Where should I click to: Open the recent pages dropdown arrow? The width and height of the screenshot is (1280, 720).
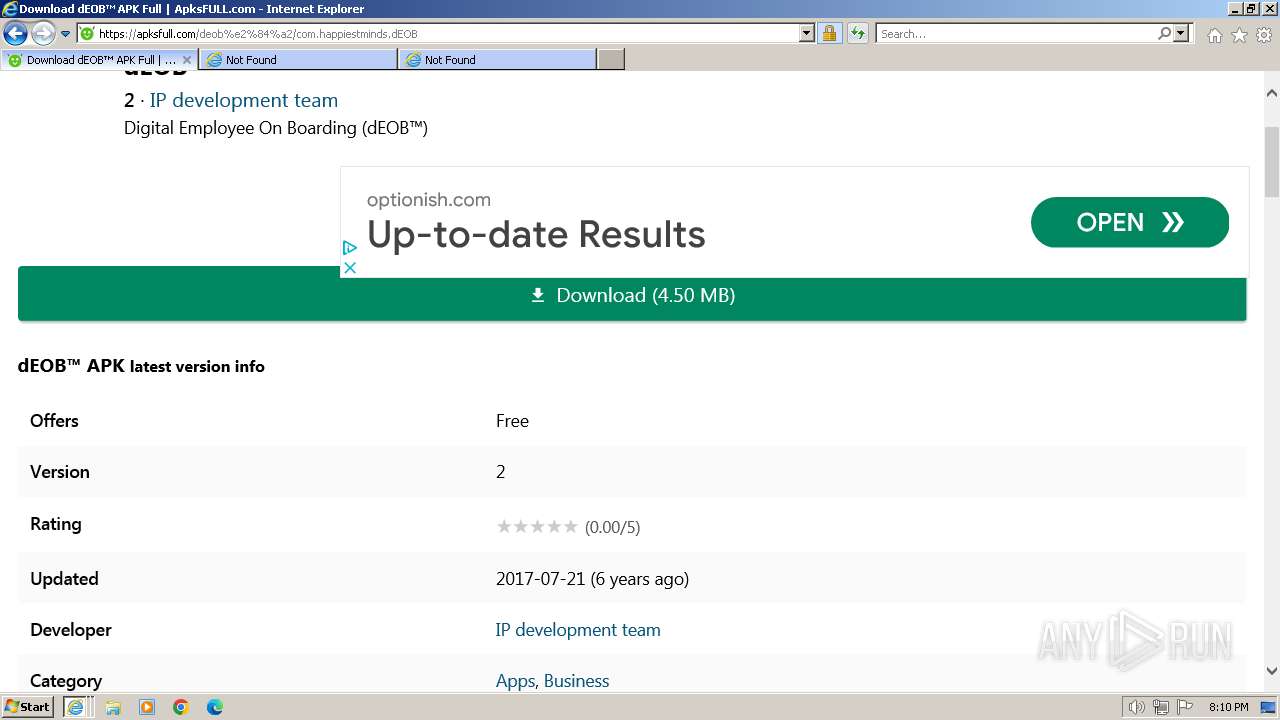[x=66, y=34]
